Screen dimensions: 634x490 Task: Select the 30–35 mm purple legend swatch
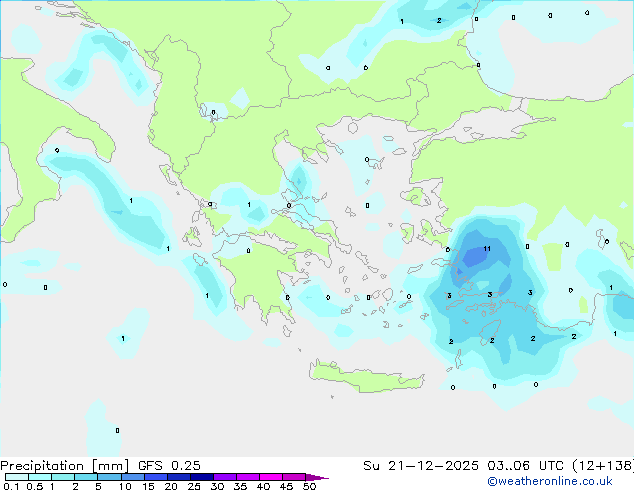(x=224, y=477)
